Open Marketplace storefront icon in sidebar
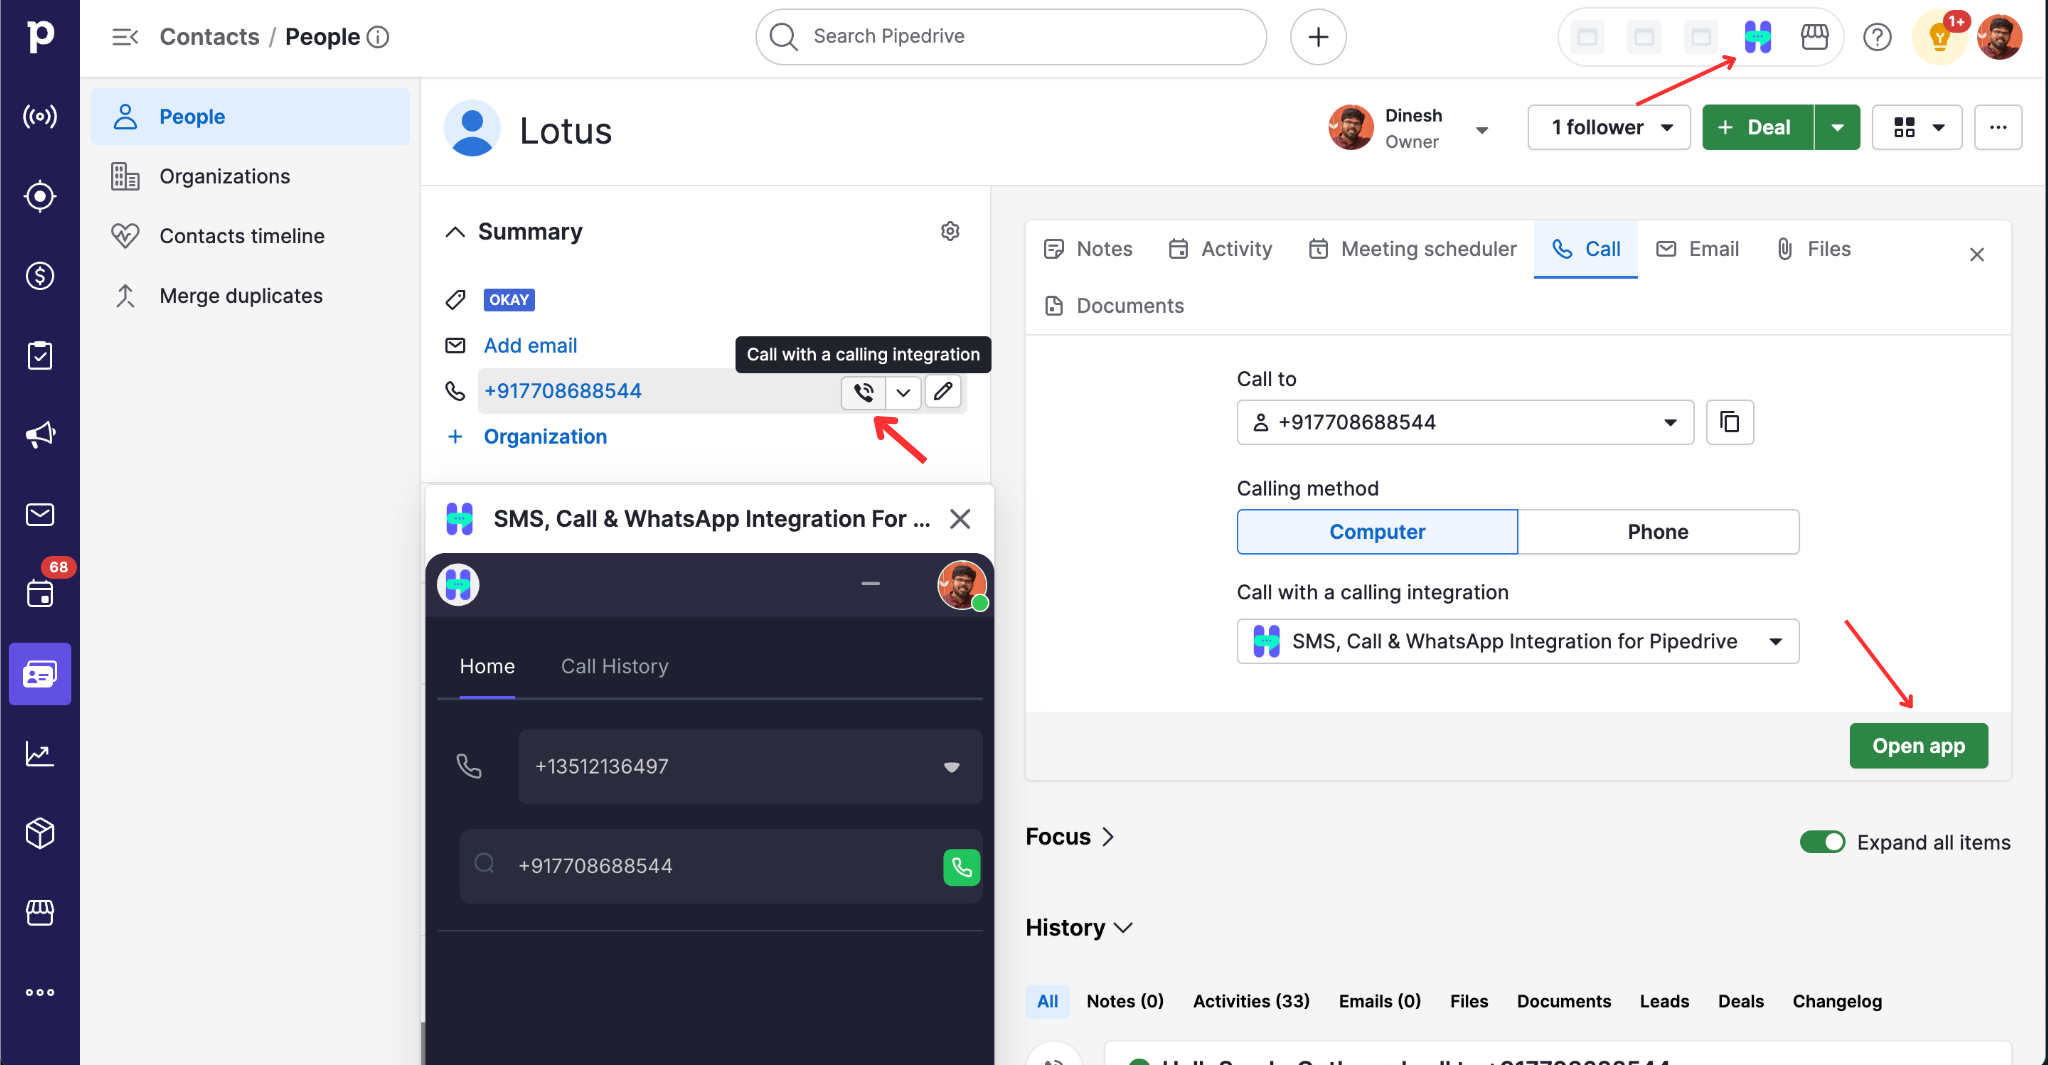The height and width of the screenshot is (1065, 2048). [40, 913]
